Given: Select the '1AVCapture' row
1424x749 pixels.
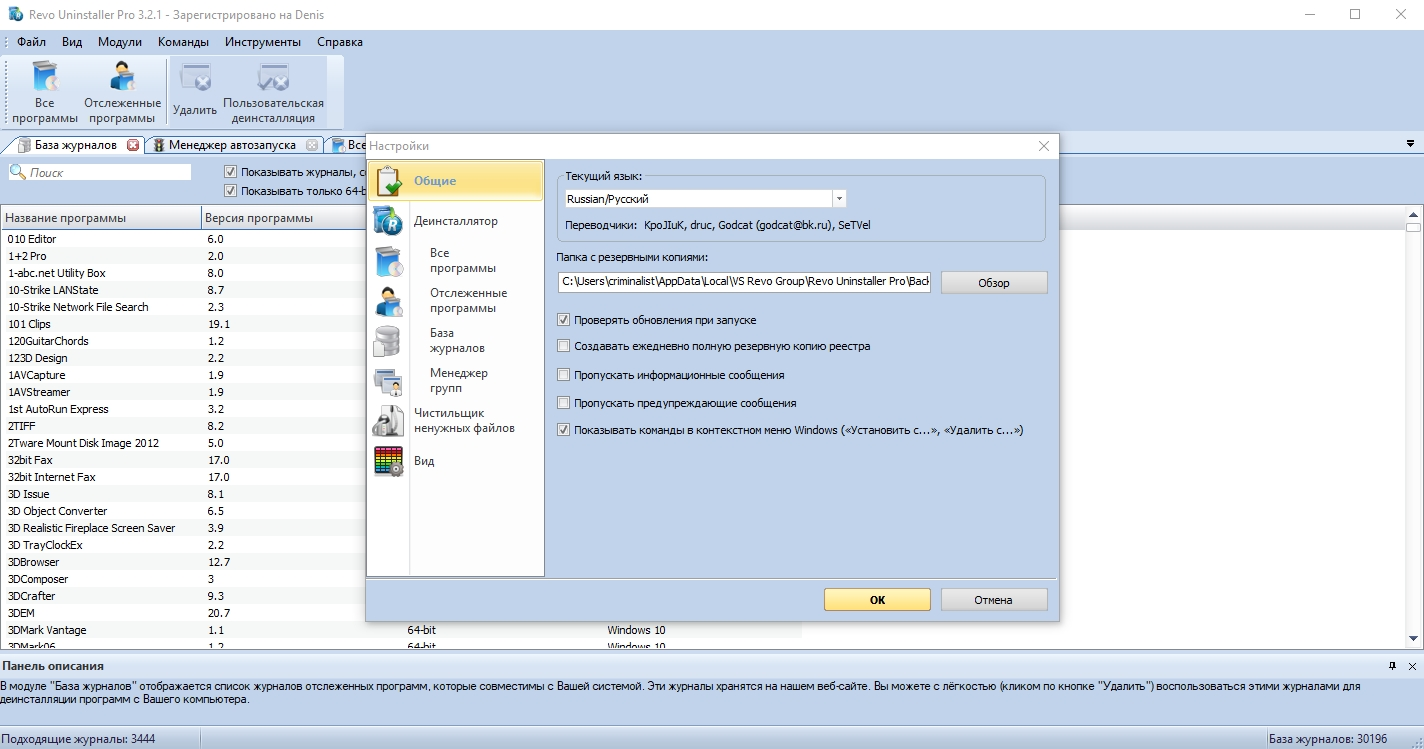Looking at the screenshot, I should tap(183, 375).
